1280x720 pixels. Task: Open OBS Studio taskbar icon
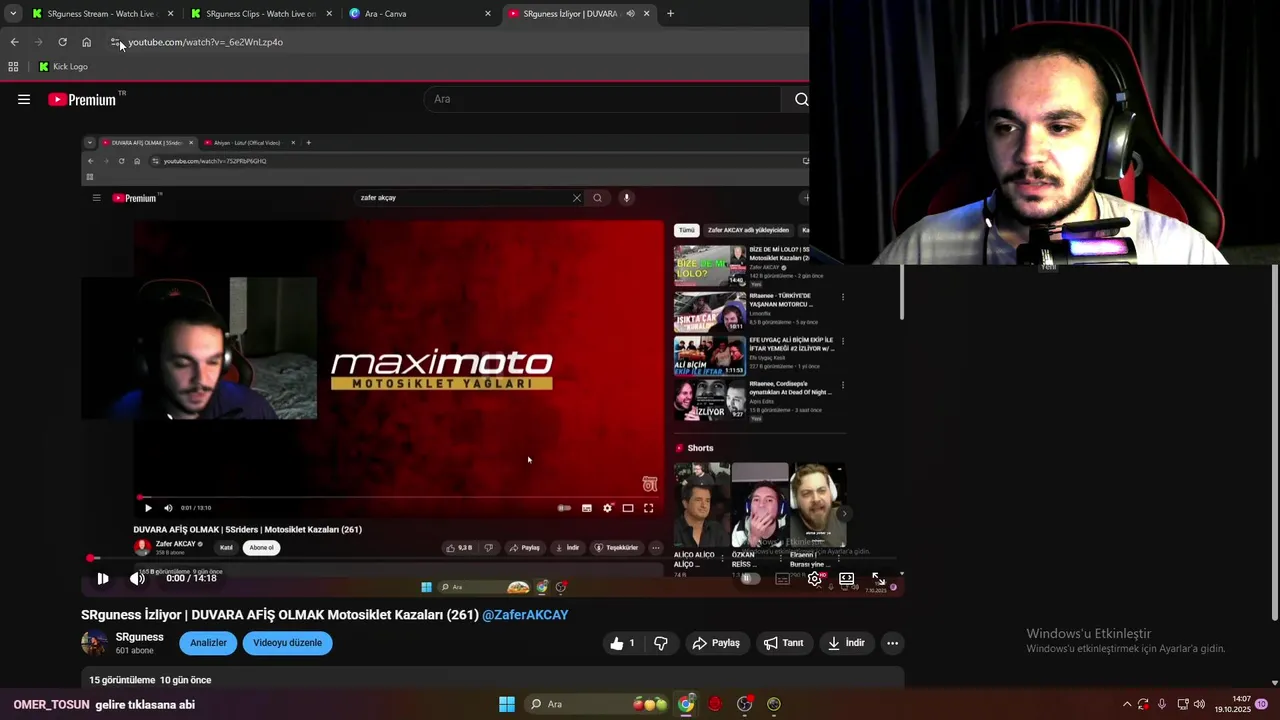744,704
